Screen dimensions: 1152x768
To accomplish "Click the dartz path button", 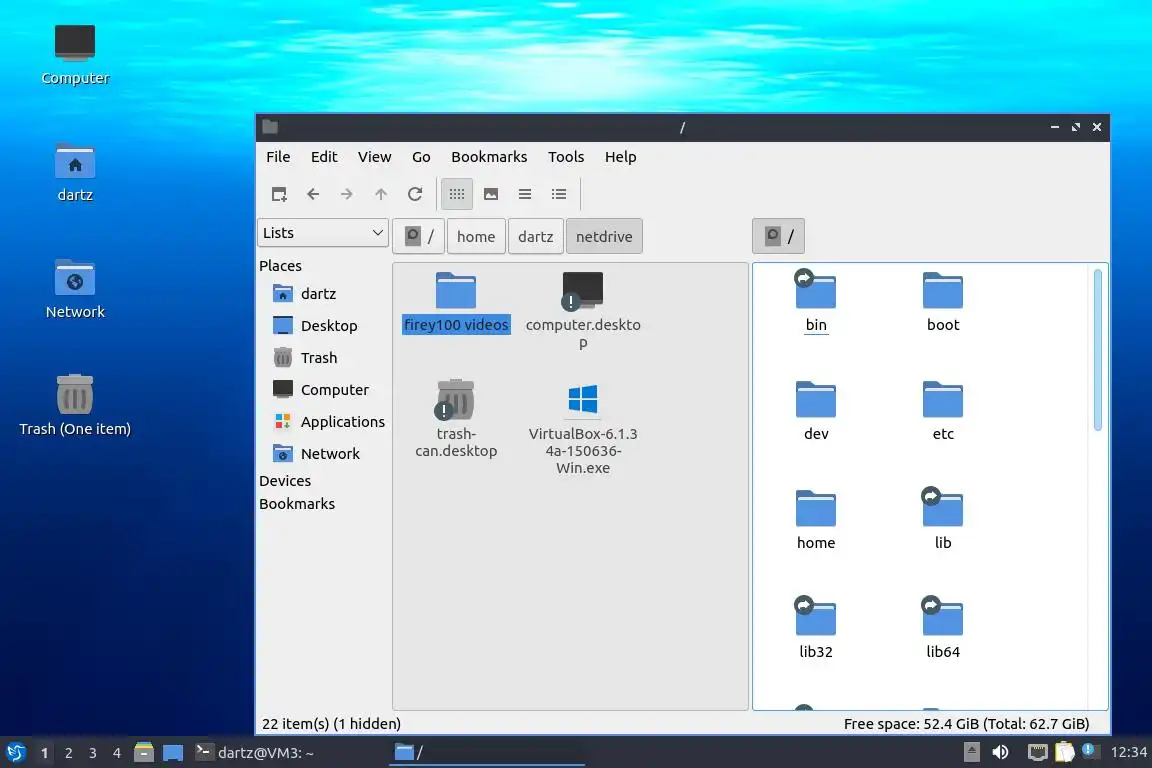I will coord(536,236).
